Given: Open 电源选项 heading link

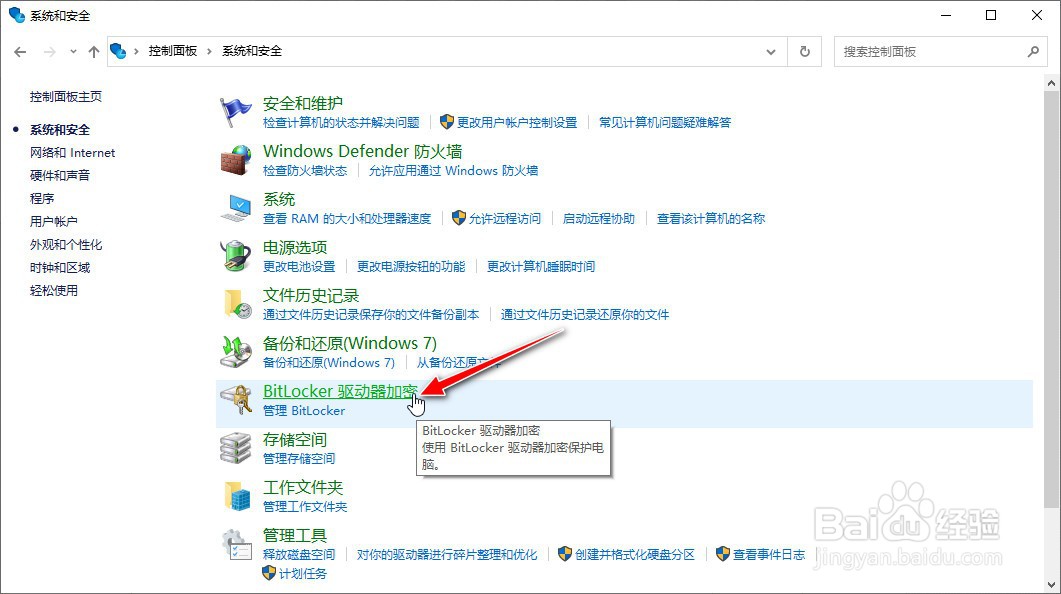Looking at the screenshot, I should 294,248.
